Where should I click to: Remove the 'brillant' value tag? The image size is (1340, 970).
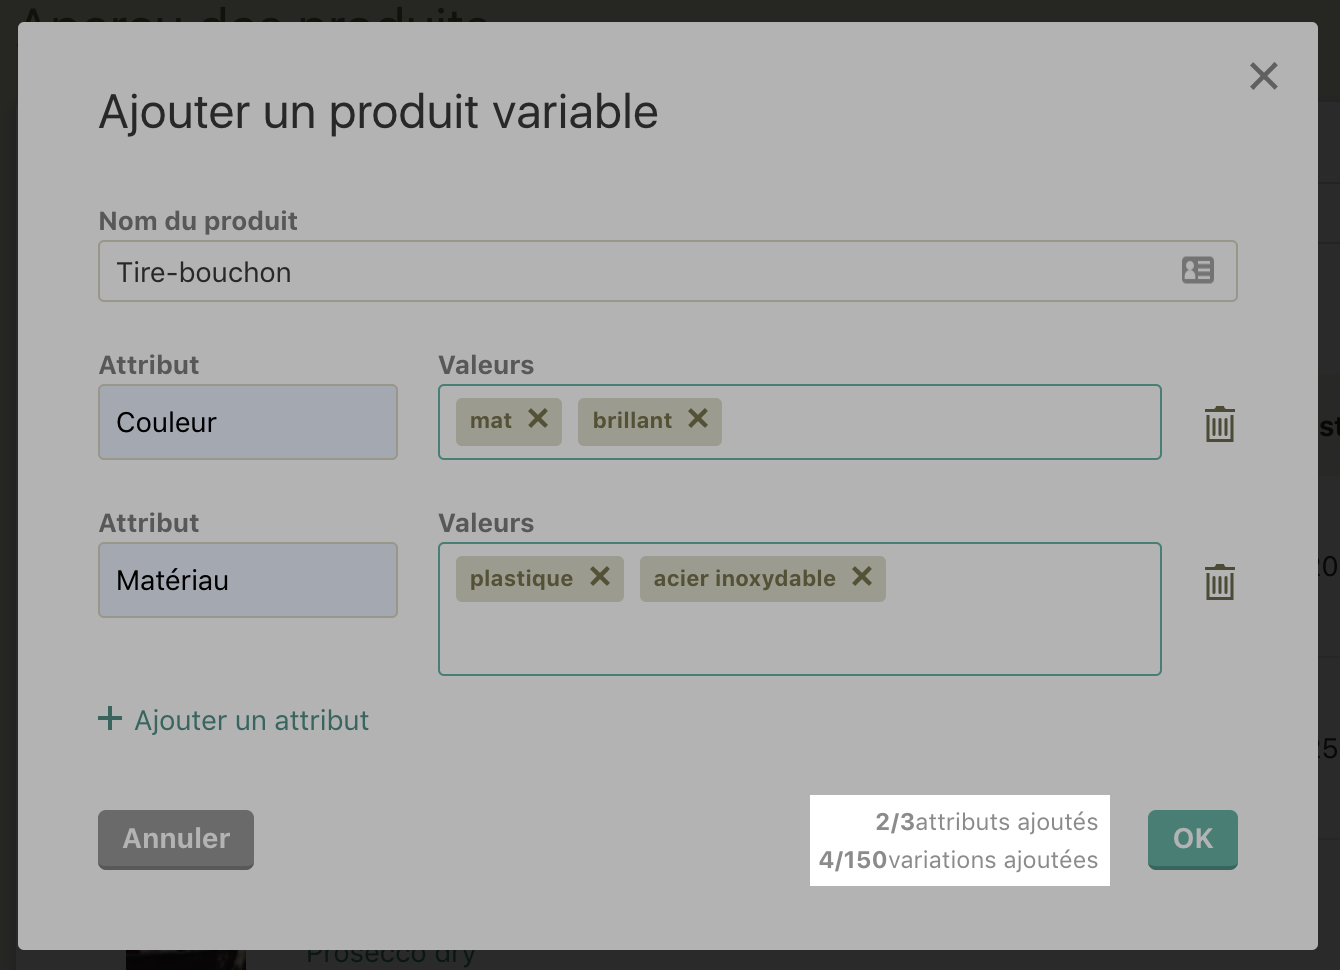(x=698, y=419)
